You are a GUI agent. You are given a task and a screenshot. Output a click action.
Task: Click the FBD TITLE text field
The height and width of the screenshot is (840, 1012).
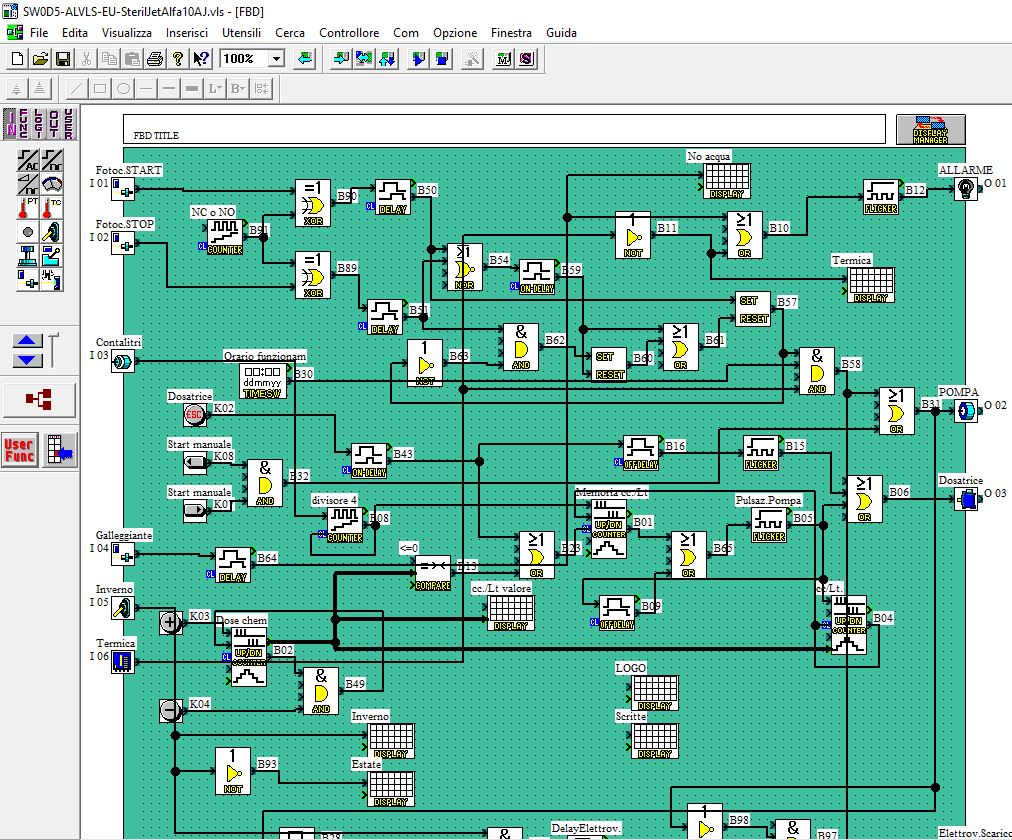click(x=400, y=128)
